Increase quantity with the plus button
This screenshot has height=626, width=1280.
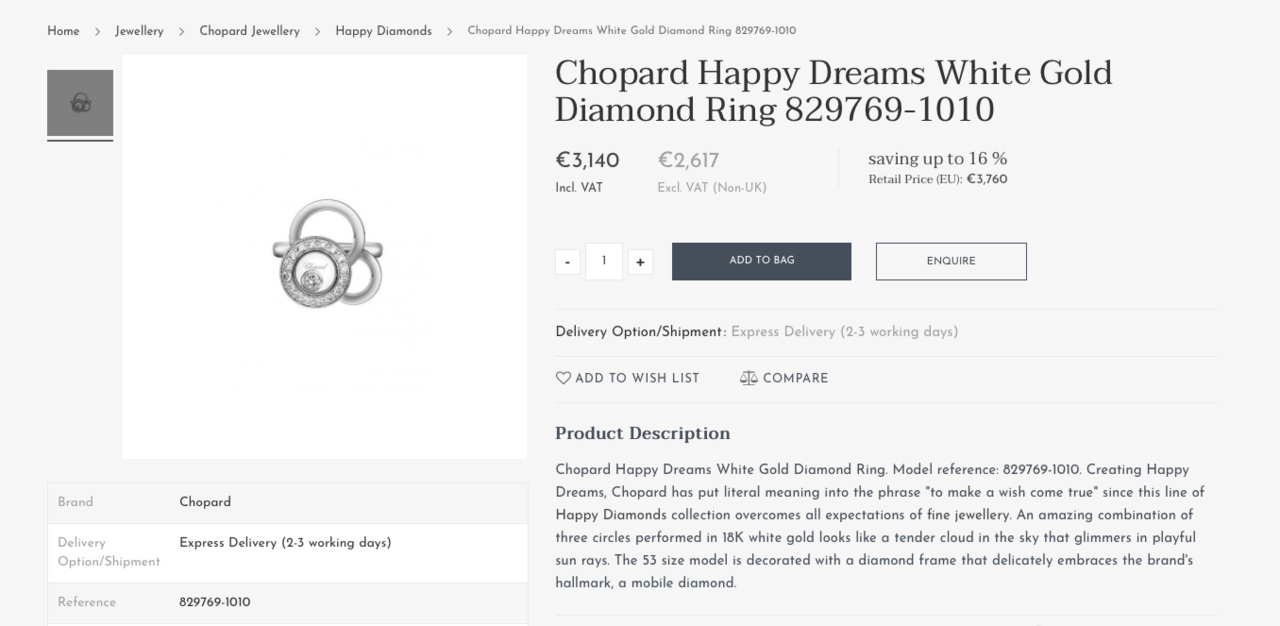(x=640, y=262)
